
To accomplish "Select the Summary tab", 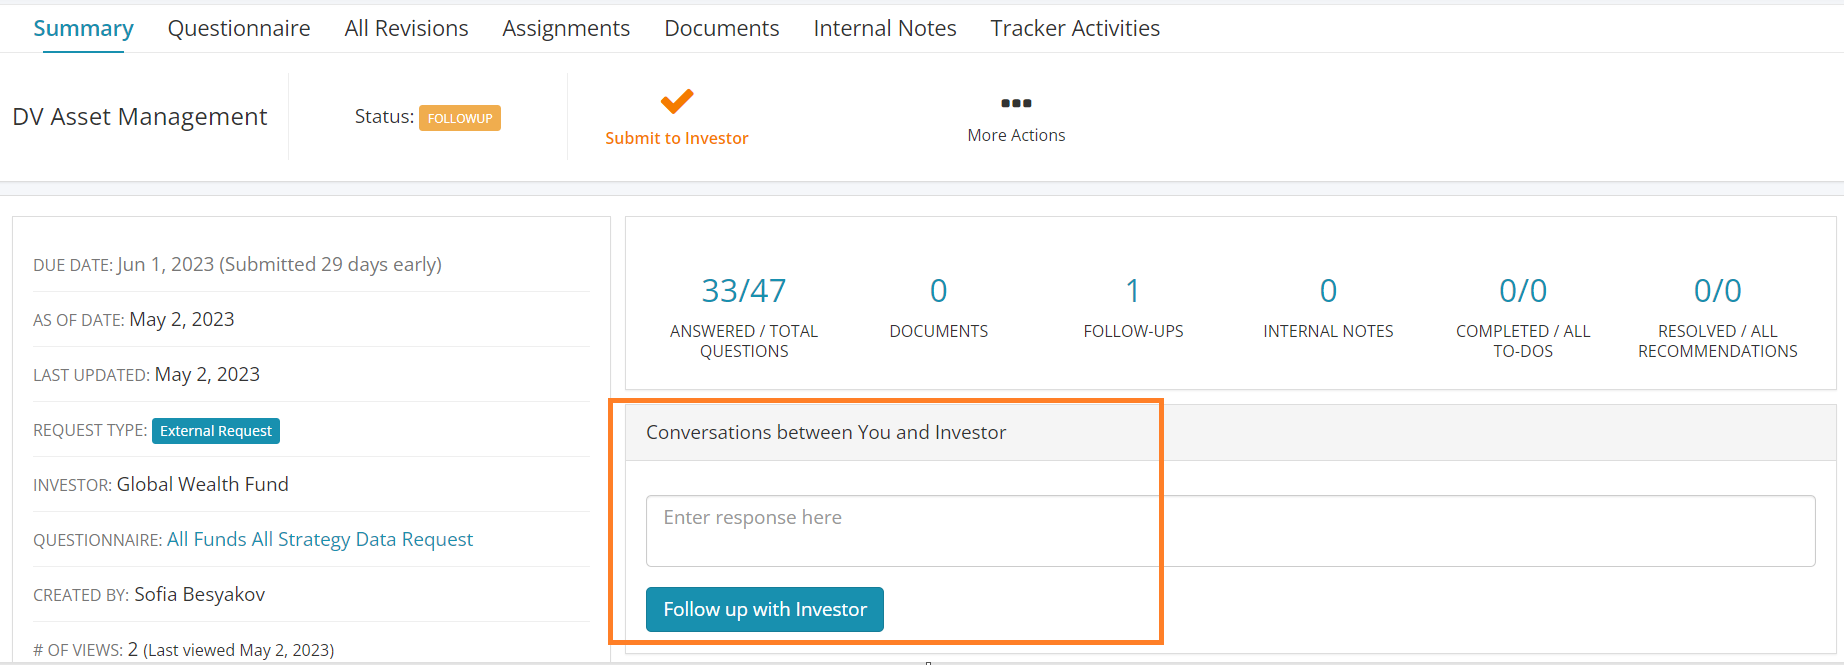I will coord(83,28).
